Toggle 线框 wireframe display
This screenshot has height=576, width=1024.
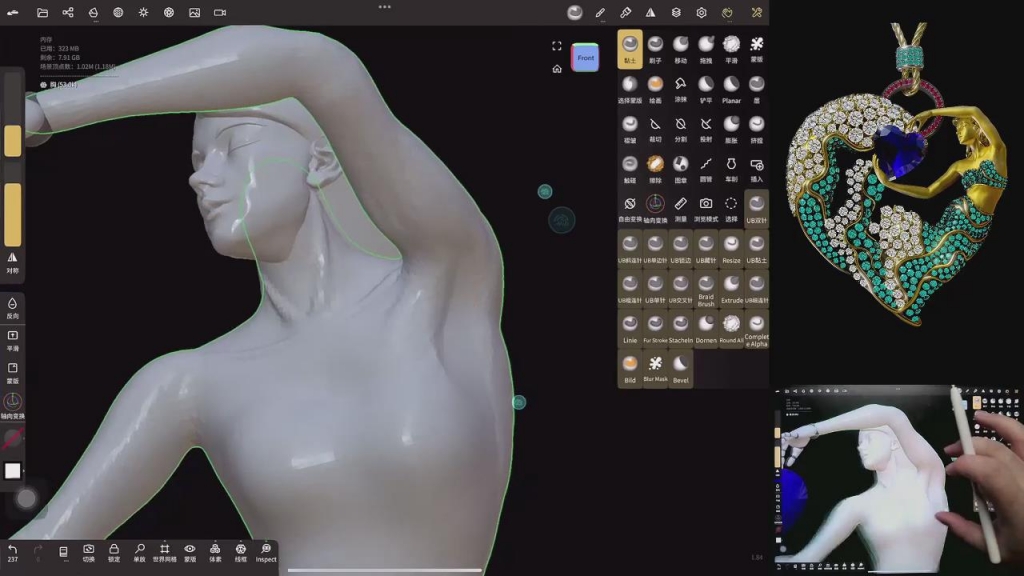[240, 552]
